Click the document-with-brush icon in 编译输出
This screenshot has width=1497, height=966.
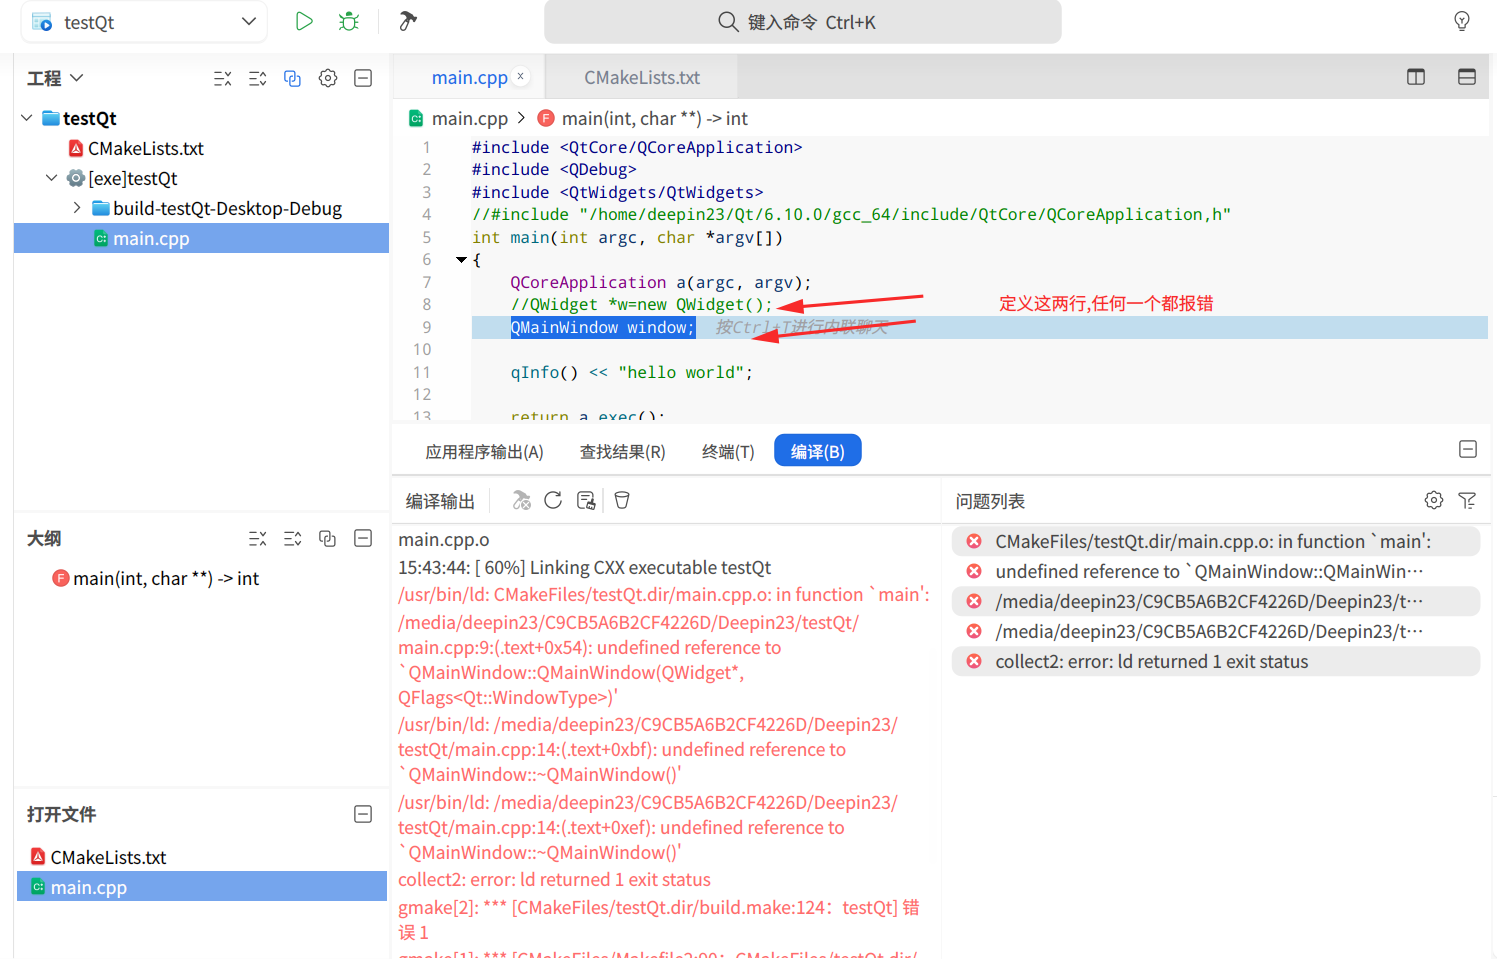pos(587,500)
